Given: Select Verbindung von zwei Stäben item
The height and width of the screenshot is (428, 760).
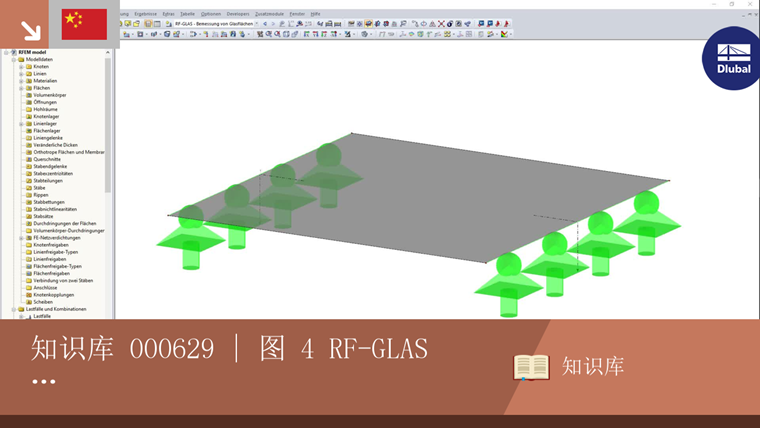Looking at the screenshot, I should [63, 280].
